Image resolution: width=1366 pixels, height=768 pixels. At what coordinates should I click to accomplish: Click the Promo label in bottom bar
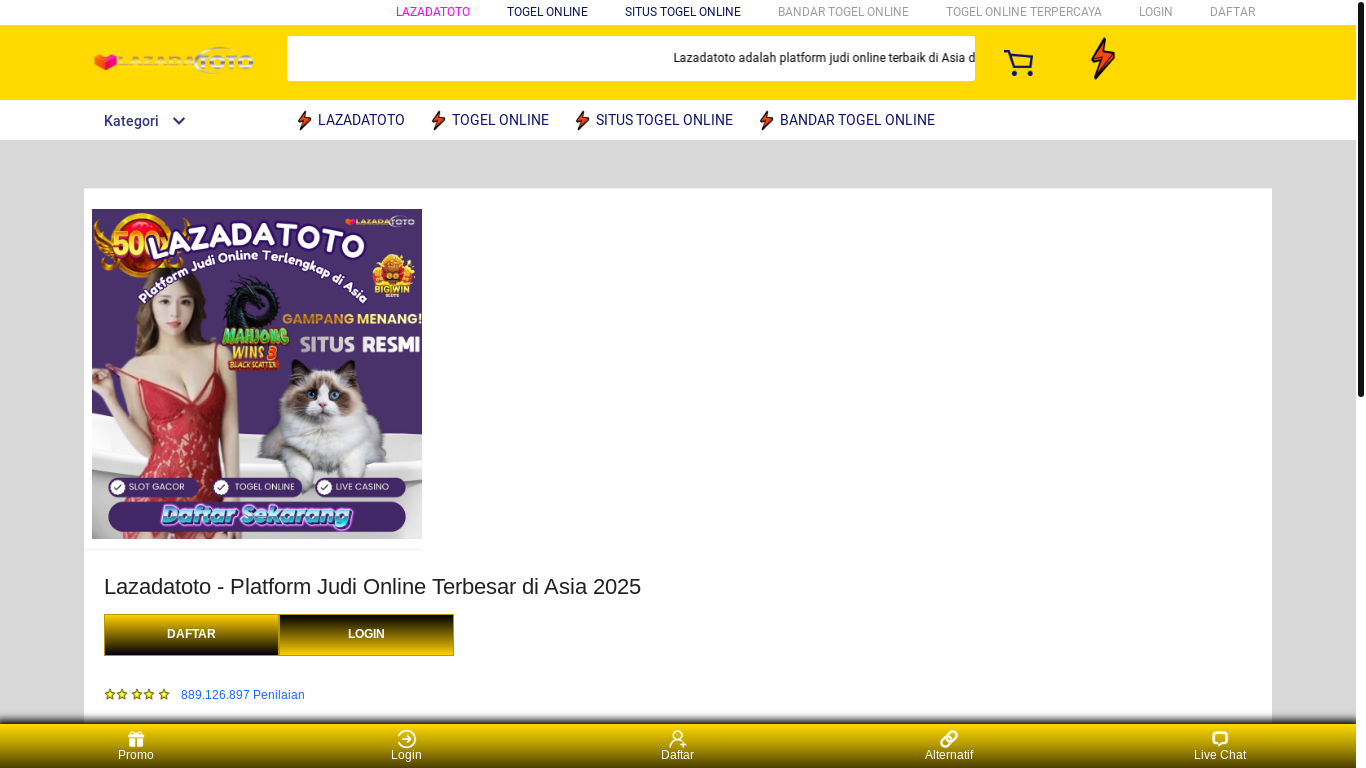point(136,755)
